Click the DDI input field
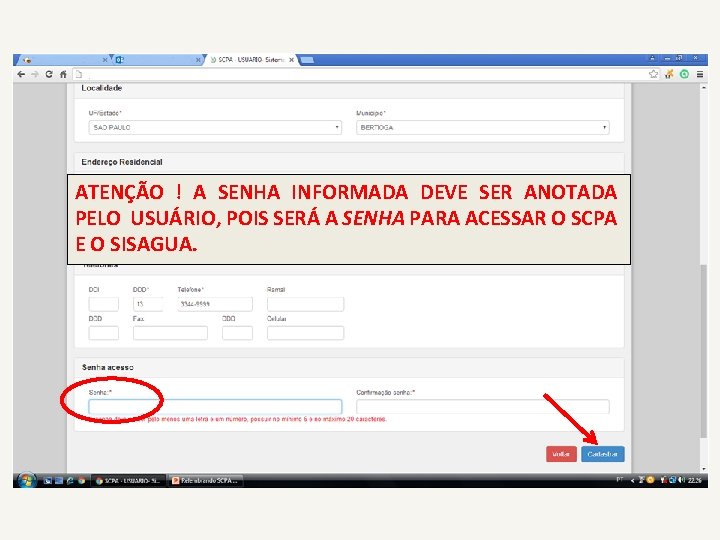Screen dimensions: 720x540 pos(103,304)
